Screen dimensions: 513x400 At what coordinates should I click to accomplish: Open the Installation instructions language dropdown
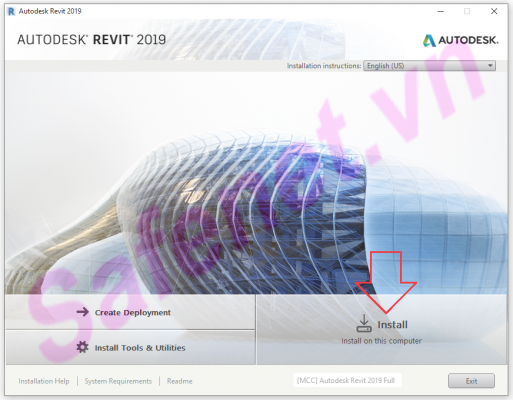(x=429, y=66)
